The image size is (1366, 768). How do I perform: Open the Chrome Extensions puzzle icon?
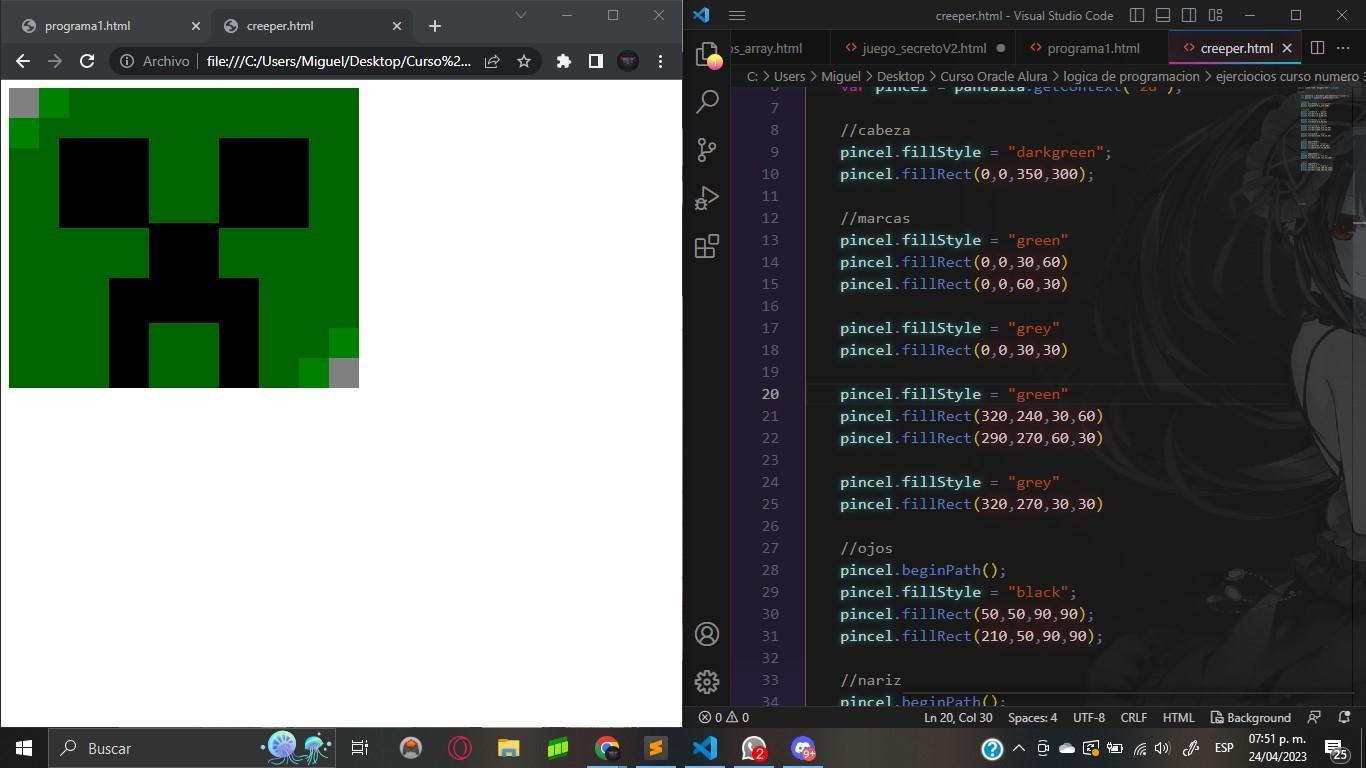(564, 61)
